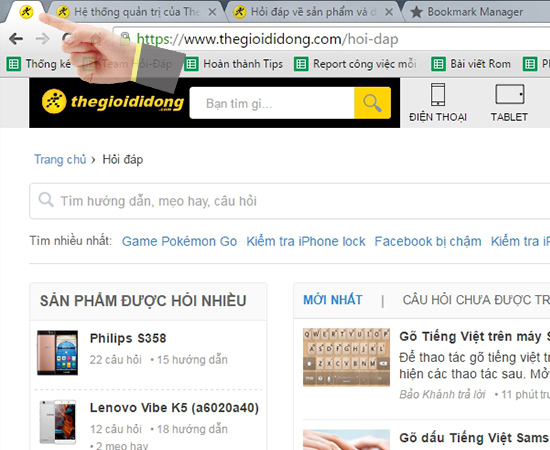Viewport: 550px width, 450px height.
Task: Click 18 hướng dẫn under Lenovo Vibe K5
Action: click(192, 429)
